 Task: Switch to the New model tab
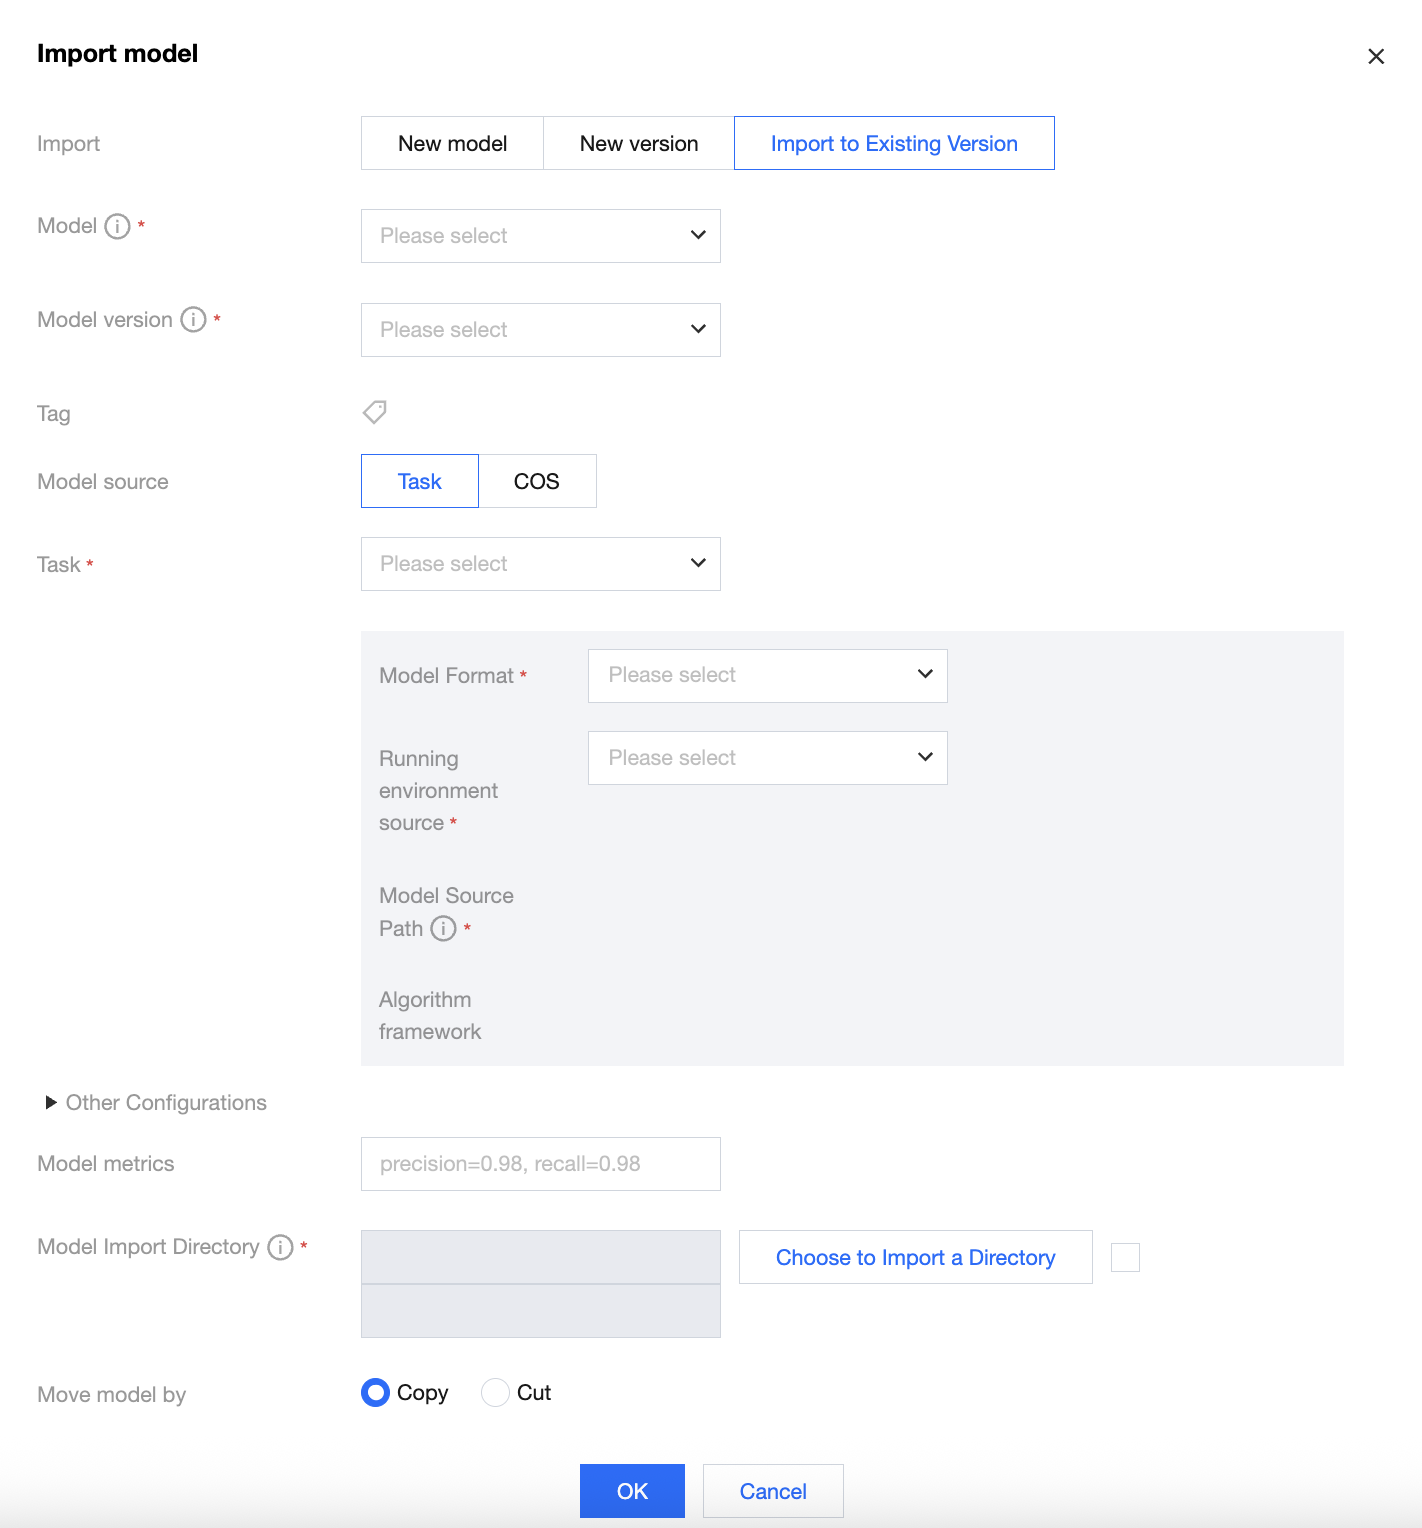452,143
